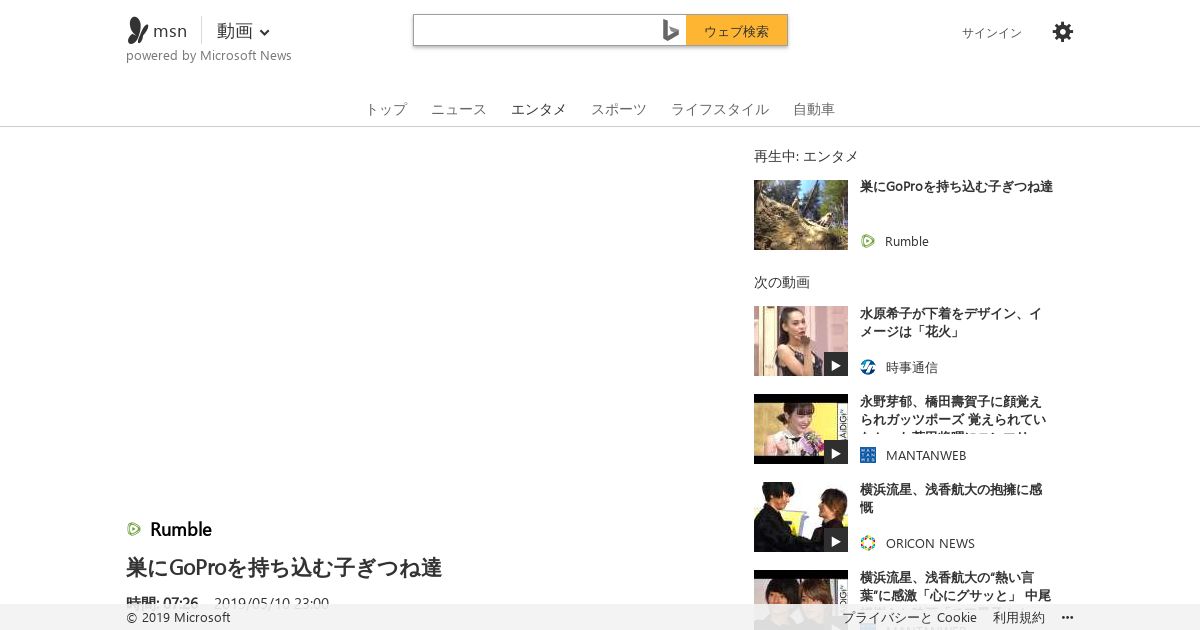This screenshot has width=1200, height=630.
Task: Click the Bing logo icon in search box
Action: tap(670, 31)
